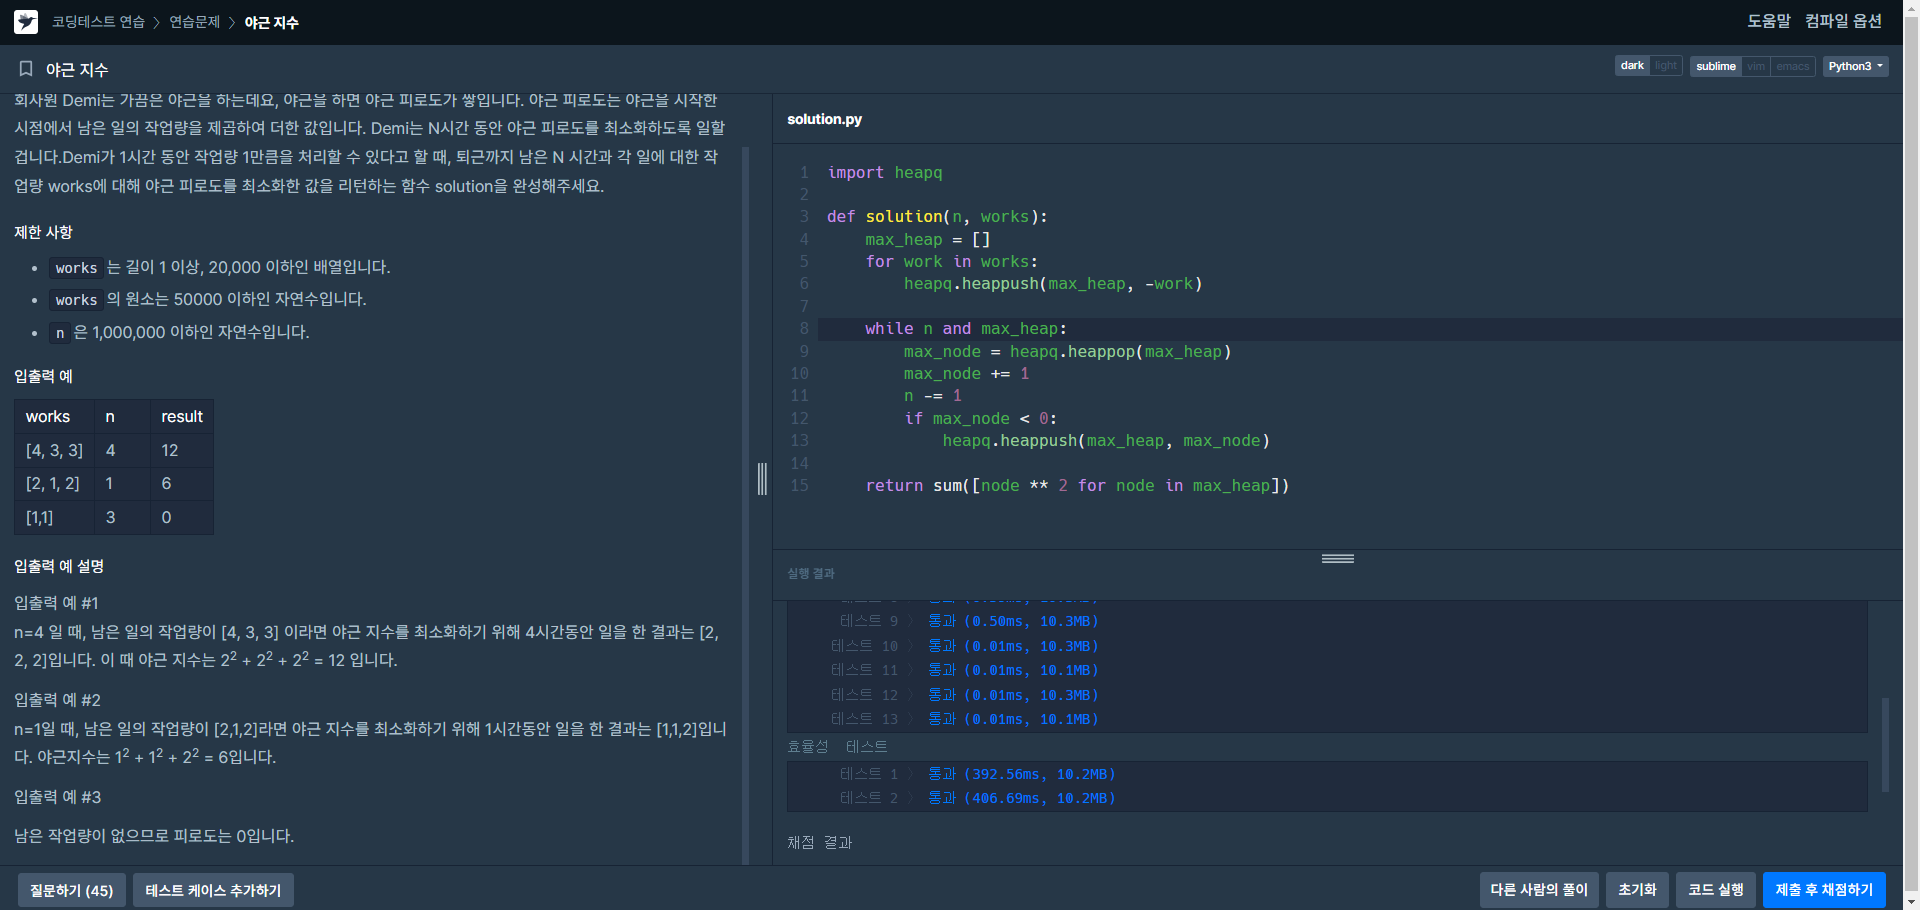
Task: Click 제출 후 채점하기 submit button
Action: click(x=1824, y=889)
